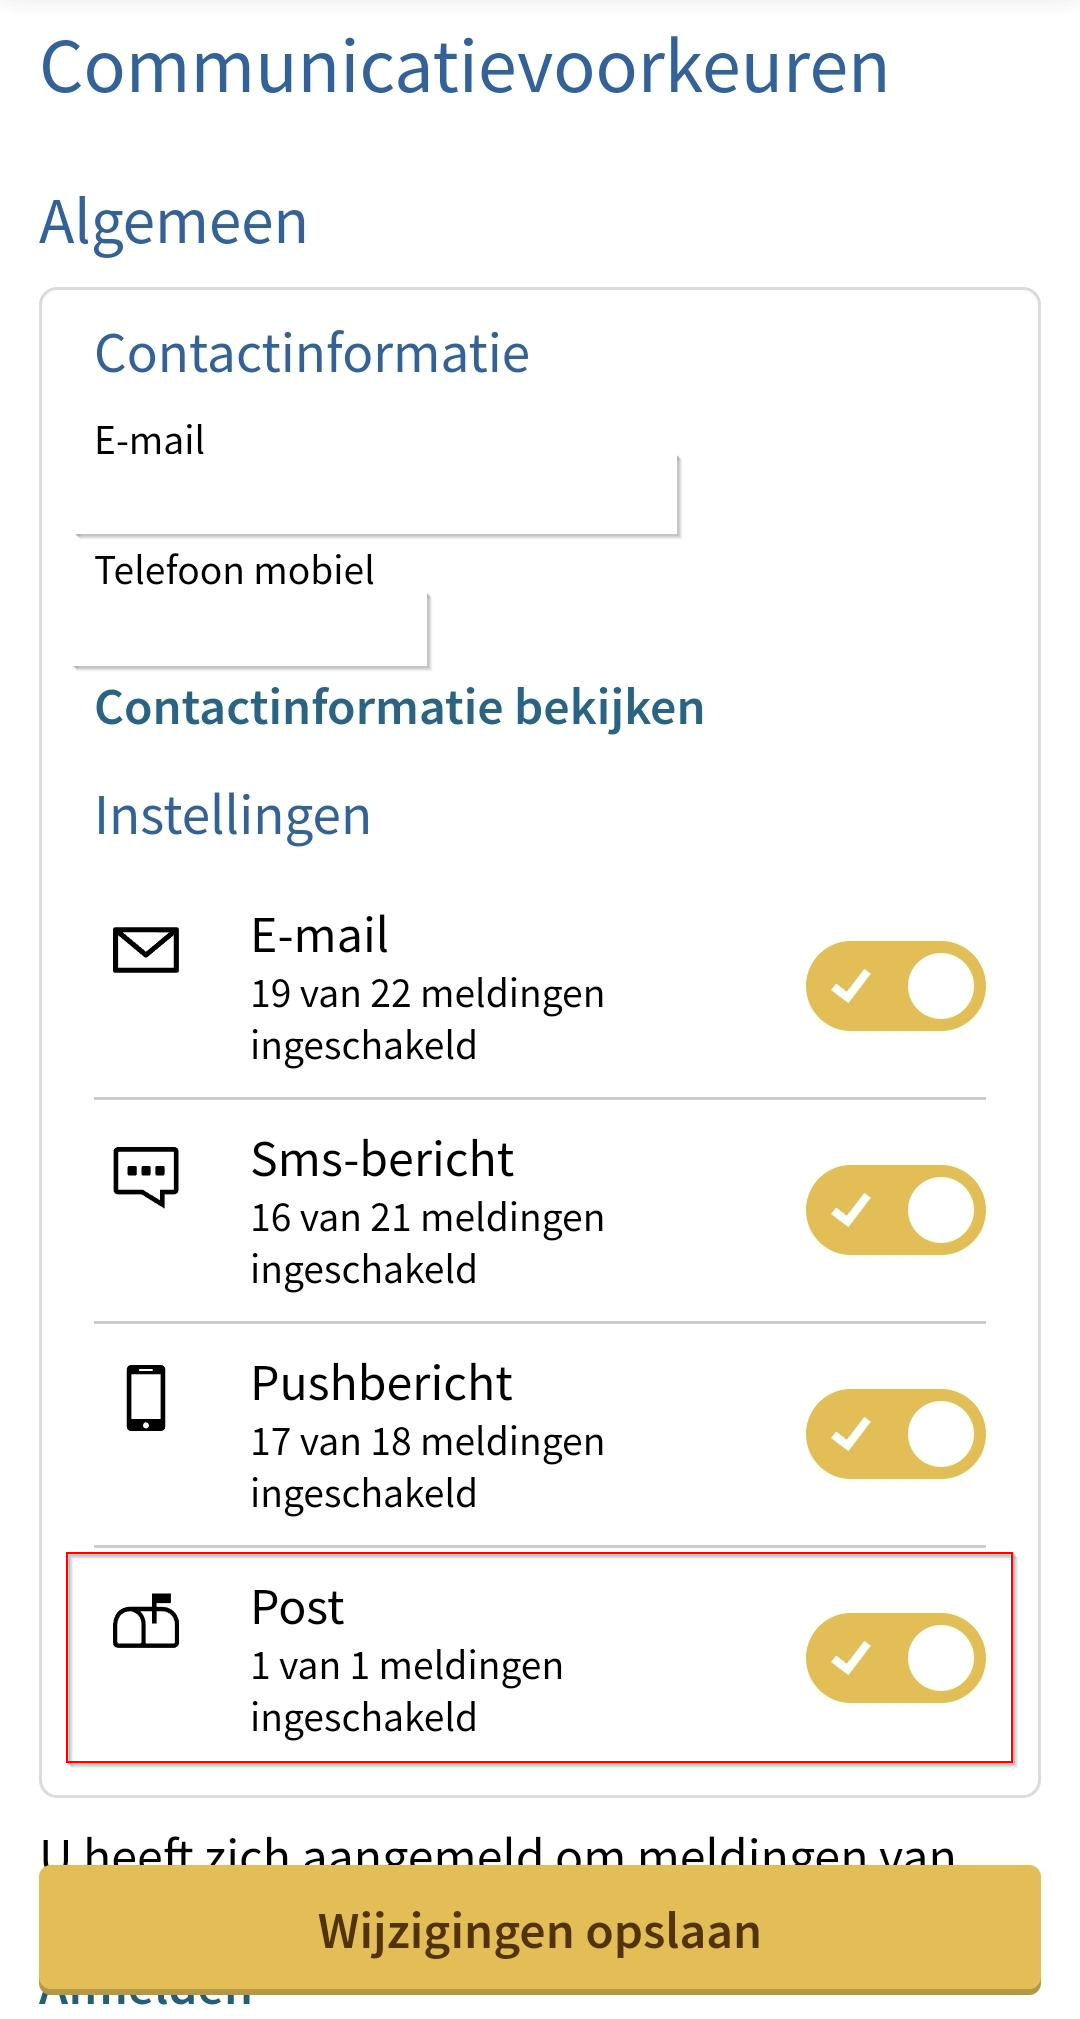Click the Sms-bericht speech bubble icon
This screenshot has width=1080, height=2019.
(146, 1175)
